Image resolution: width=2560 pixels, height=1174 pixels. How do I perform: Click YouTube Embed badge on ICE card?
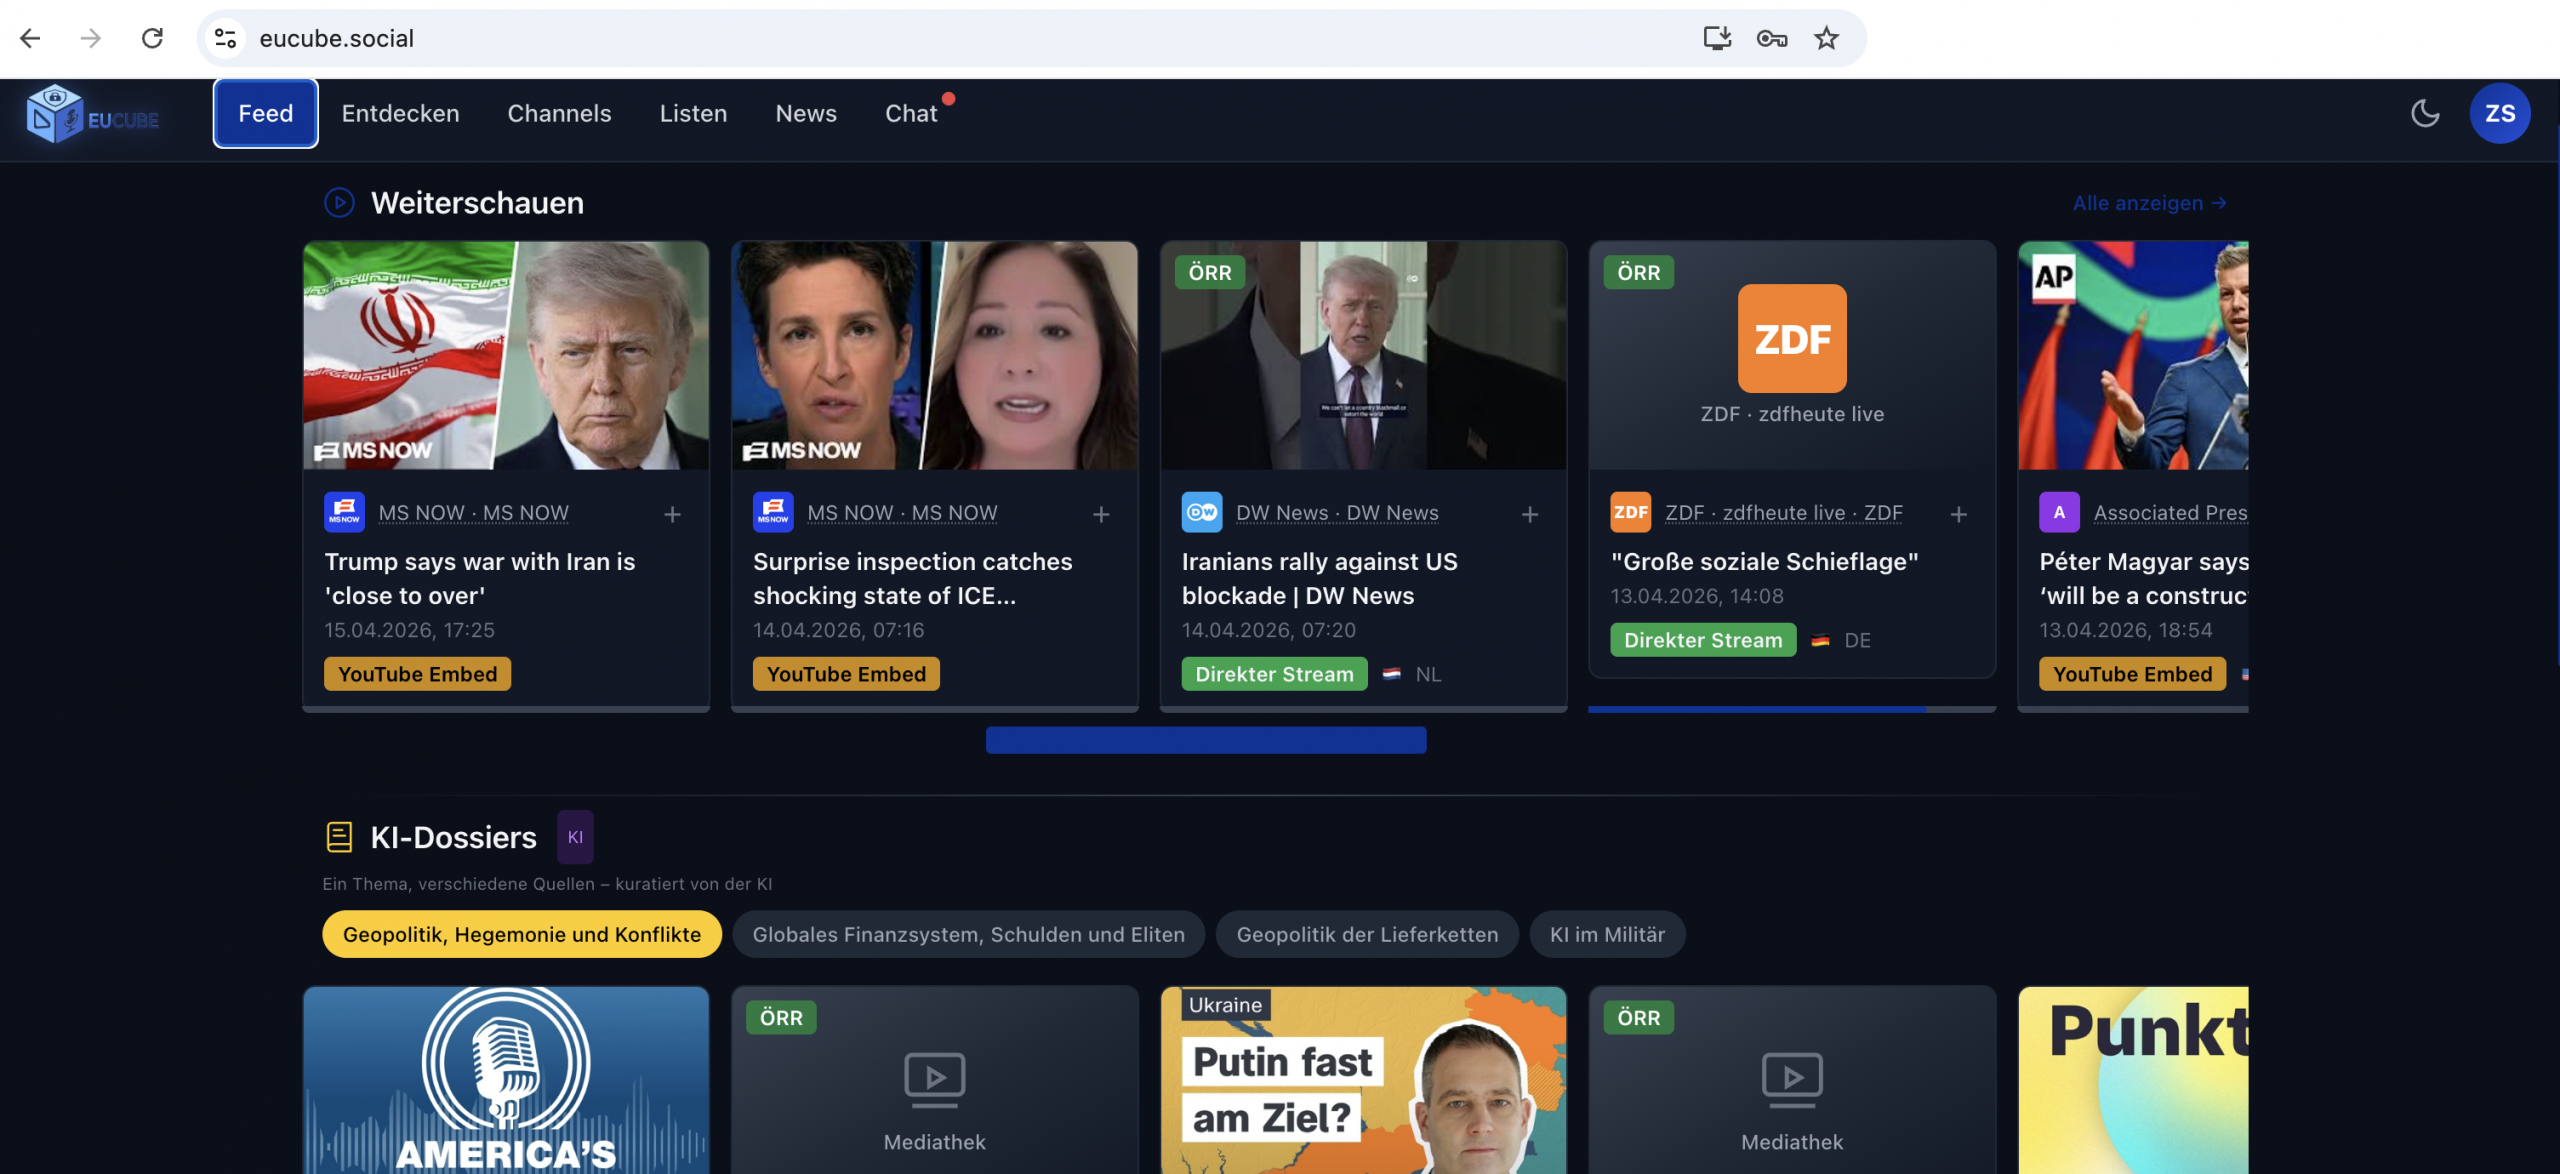846,674
